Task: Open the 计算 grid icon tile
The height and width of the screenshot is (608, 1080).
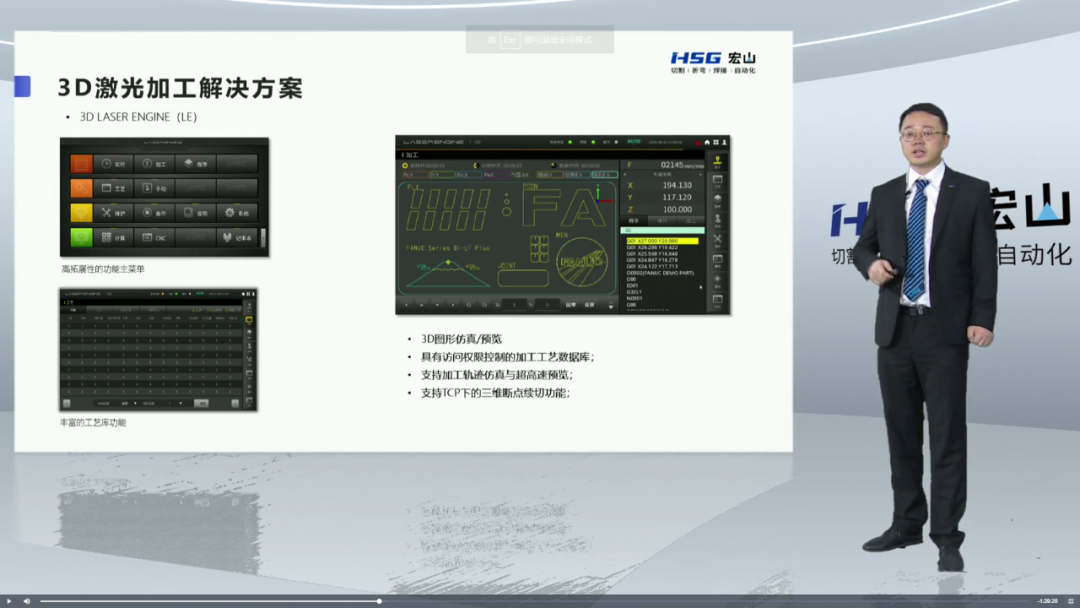Action: click(114, 238)
